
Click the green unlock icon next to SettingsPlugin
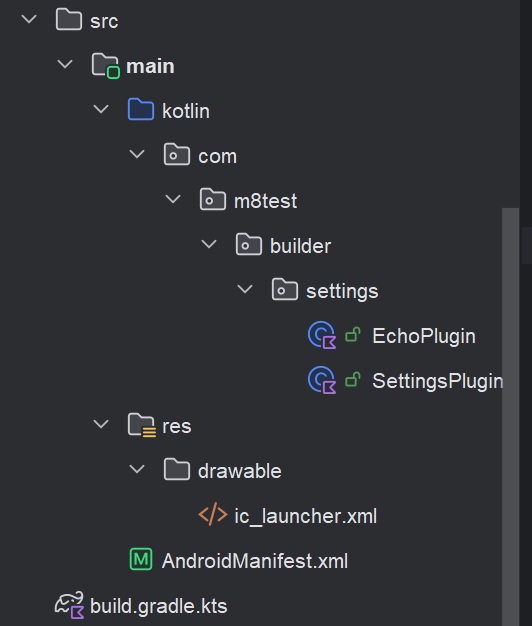point(353,380)
